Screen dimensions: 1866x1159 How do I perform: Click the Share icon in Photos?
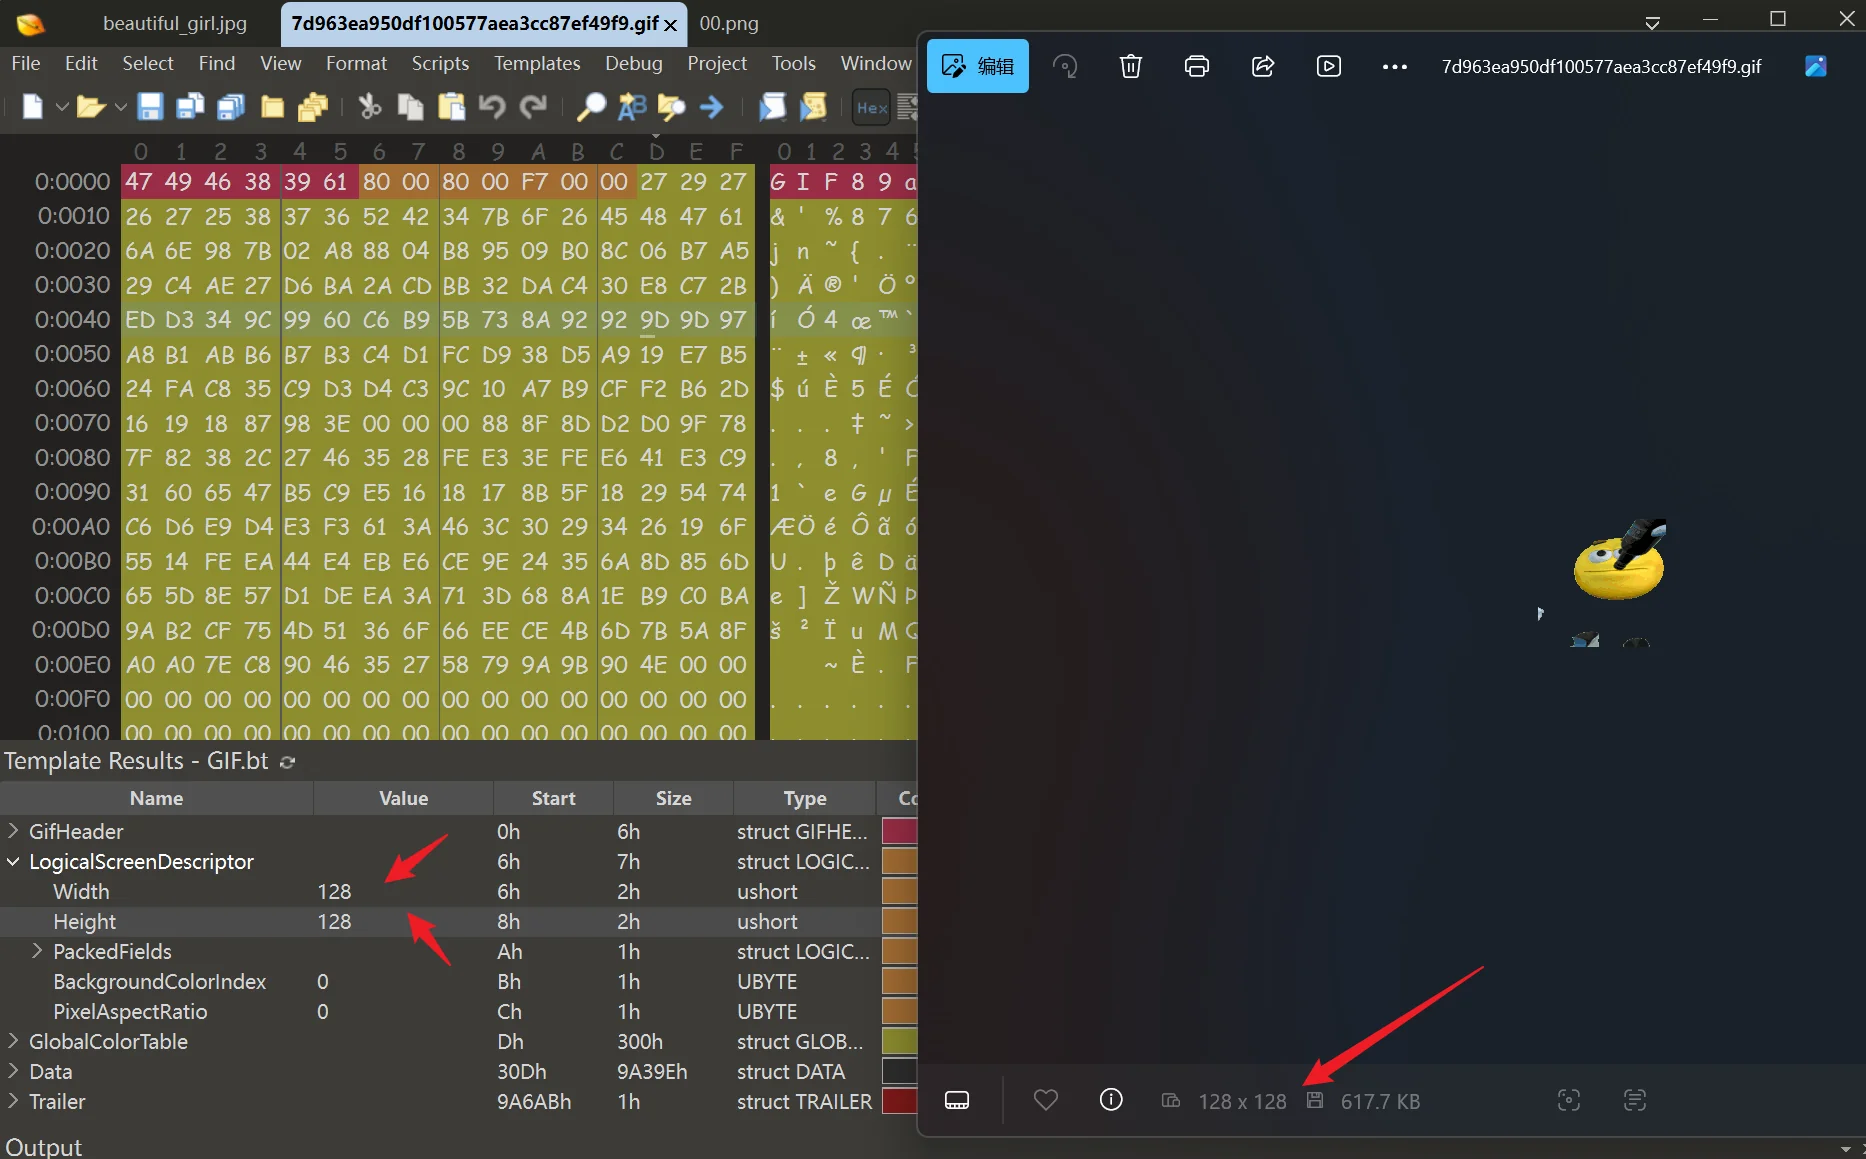(x=1262, y=67)
